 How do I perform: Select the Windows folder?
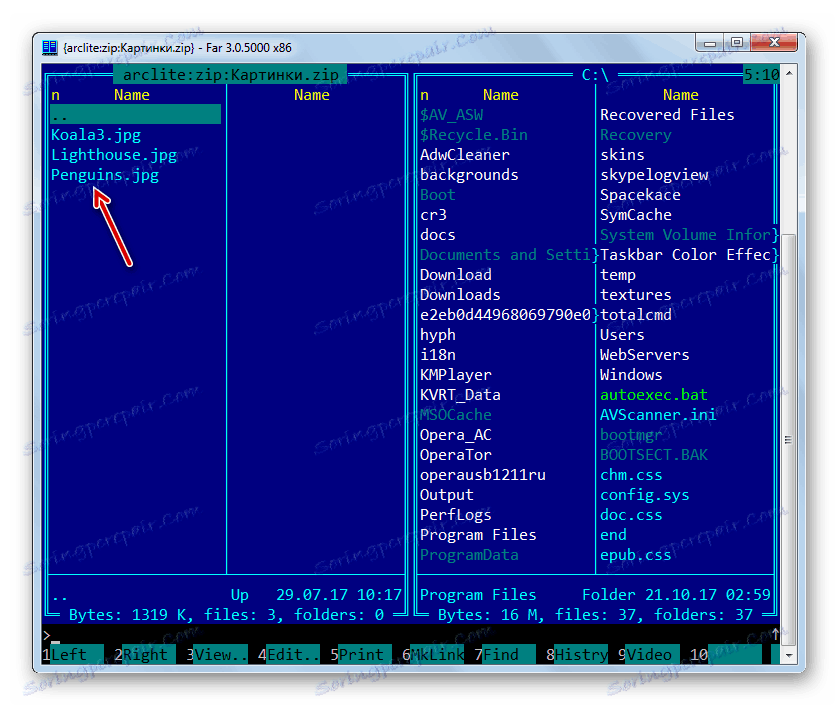[631, 375]
